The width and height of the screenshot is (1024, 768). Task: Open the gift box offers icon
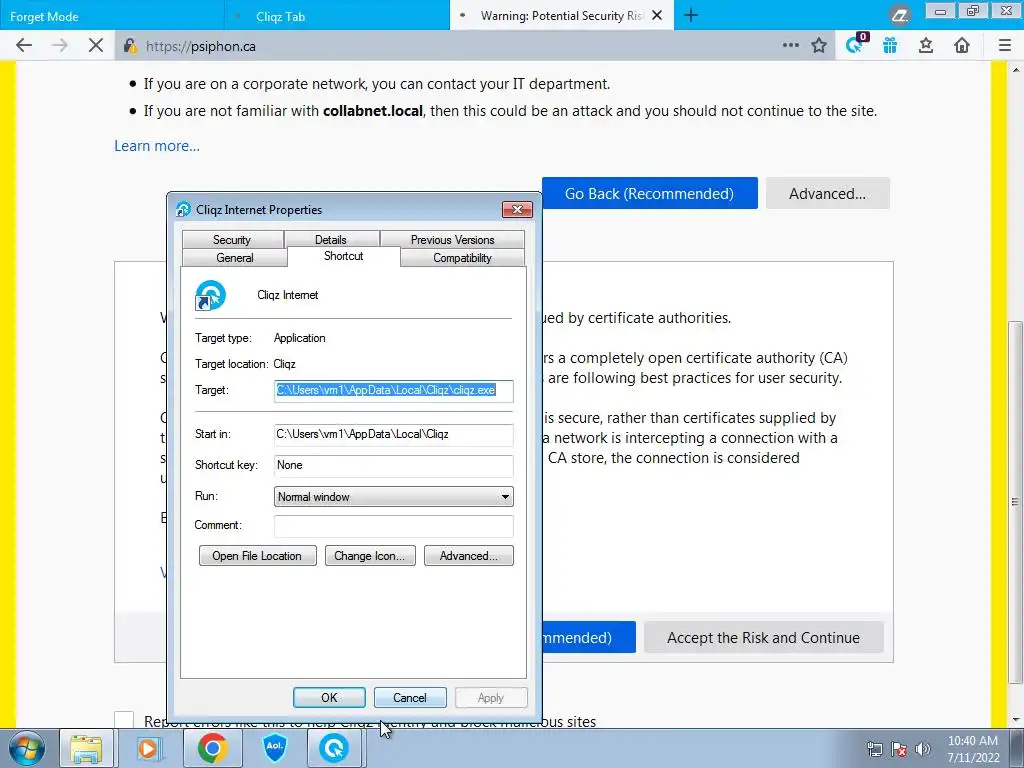(890, 45)
